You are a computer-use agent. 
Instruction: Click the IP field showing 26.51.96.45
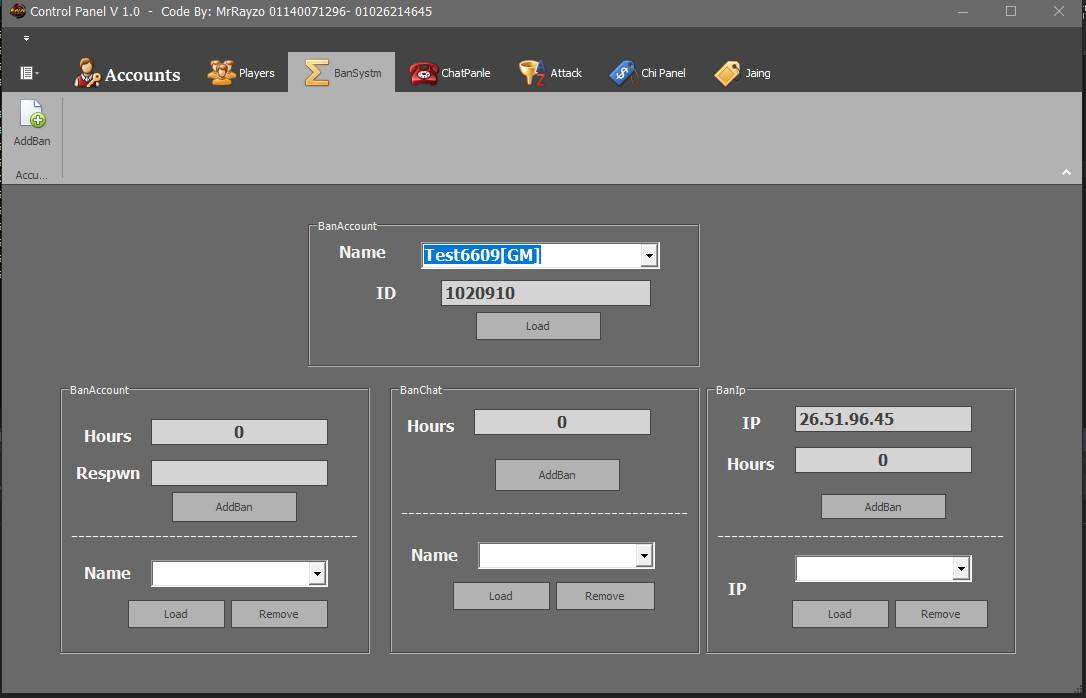[883, 419]
